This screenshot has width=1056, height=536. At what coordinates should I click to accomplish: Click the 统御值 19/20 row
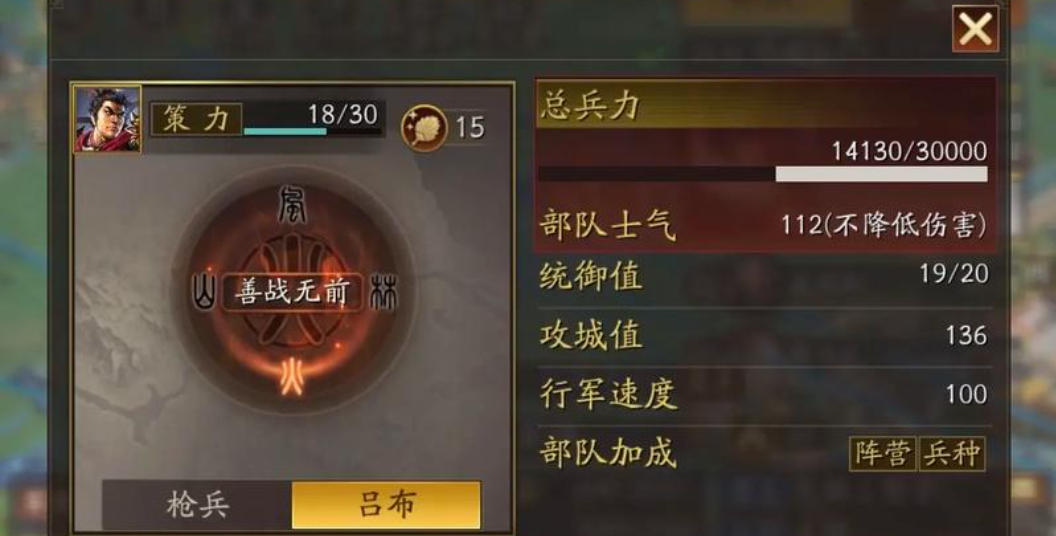coord(765,275)
